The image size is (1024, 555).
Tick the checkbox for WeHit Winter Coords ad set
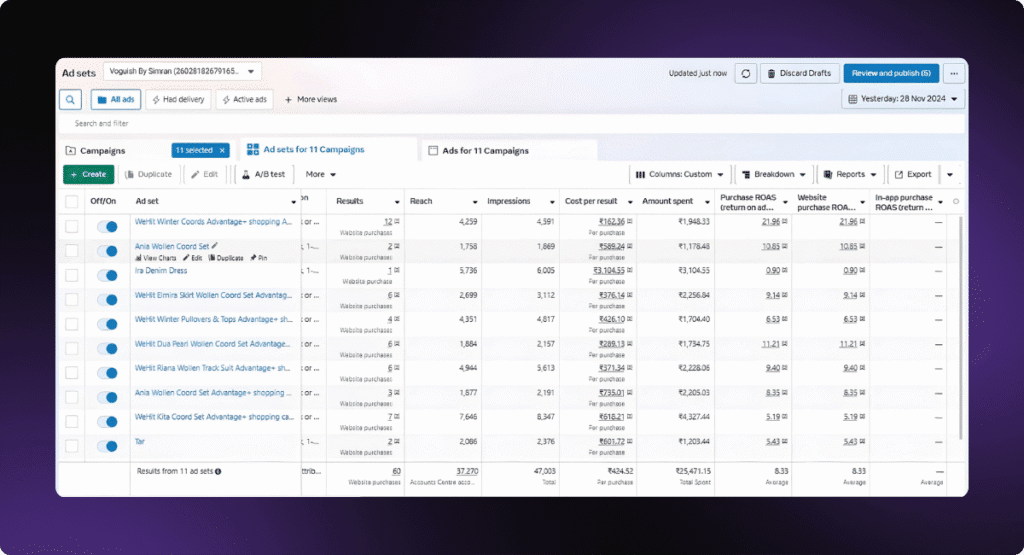(71, 226)
